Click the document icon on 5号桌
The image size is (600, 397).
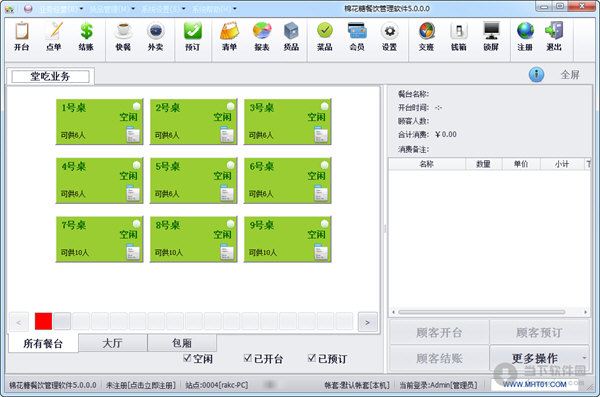(227, 193)
